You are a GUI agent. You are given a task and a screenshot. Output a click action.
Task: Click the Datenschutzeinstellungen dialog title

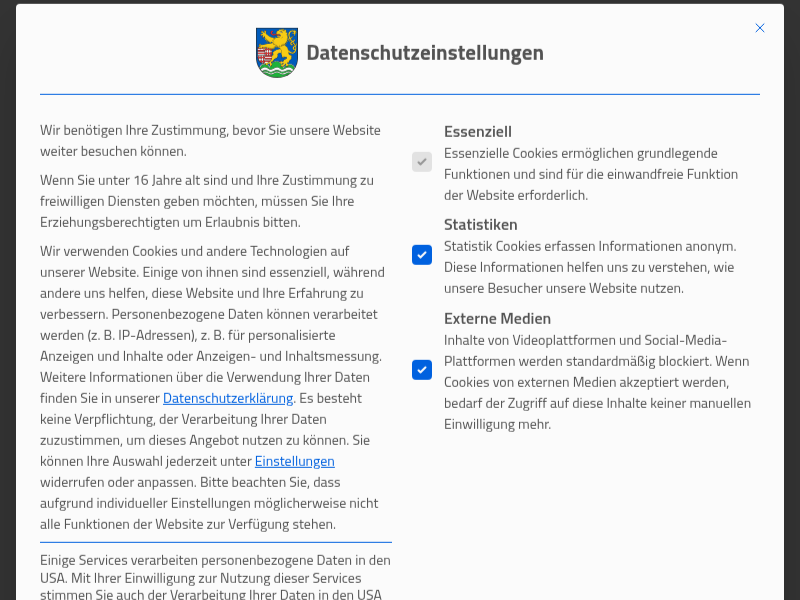click(x=426, y=53)
